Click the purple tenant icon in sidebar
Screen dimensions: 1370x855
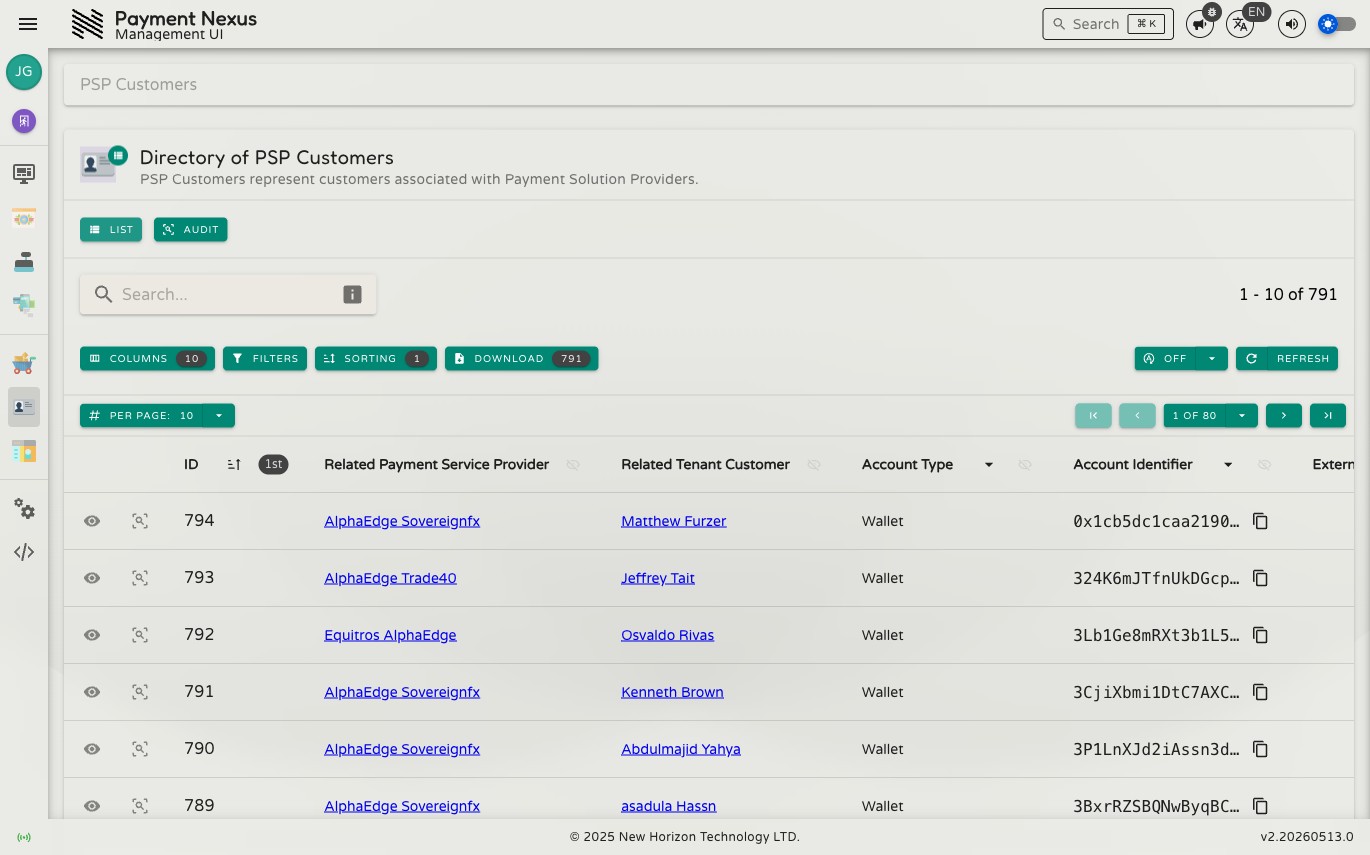coord(24,121)
